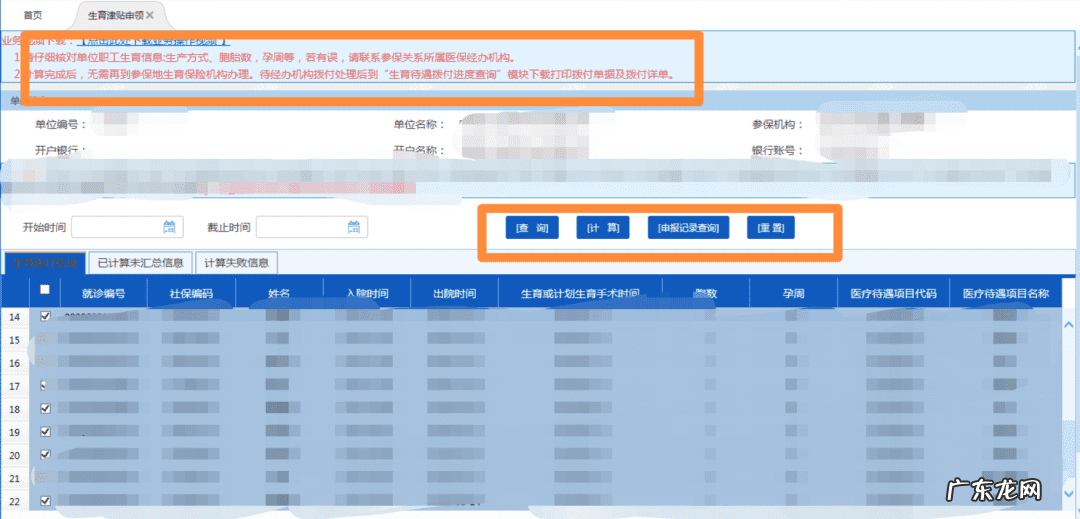Toggle the select-all checkbox in table header

[x=44, y=290]
